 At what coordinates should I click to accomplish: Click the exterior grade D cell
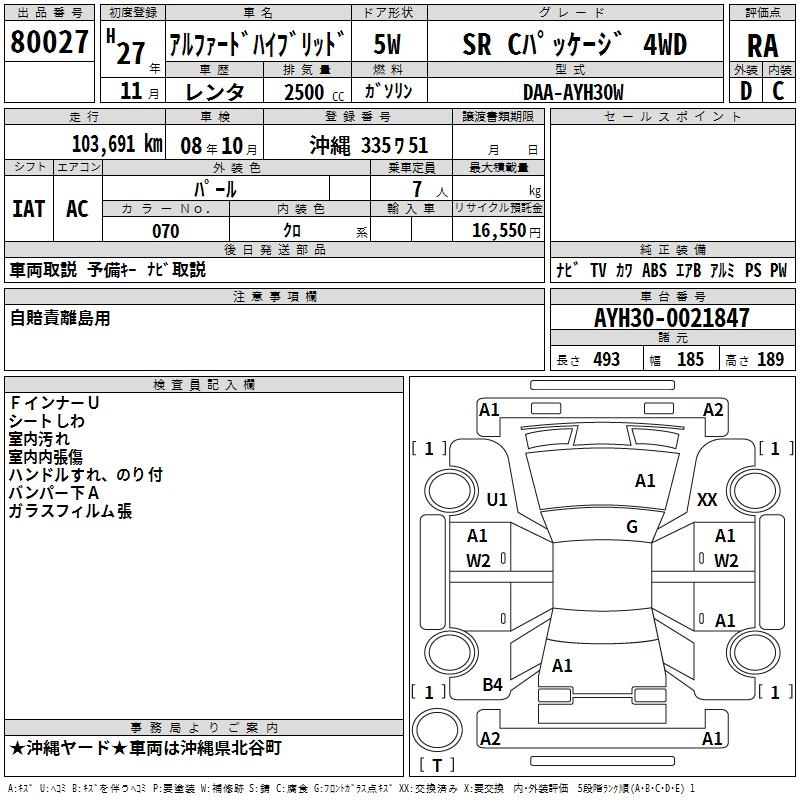point(745,91)
